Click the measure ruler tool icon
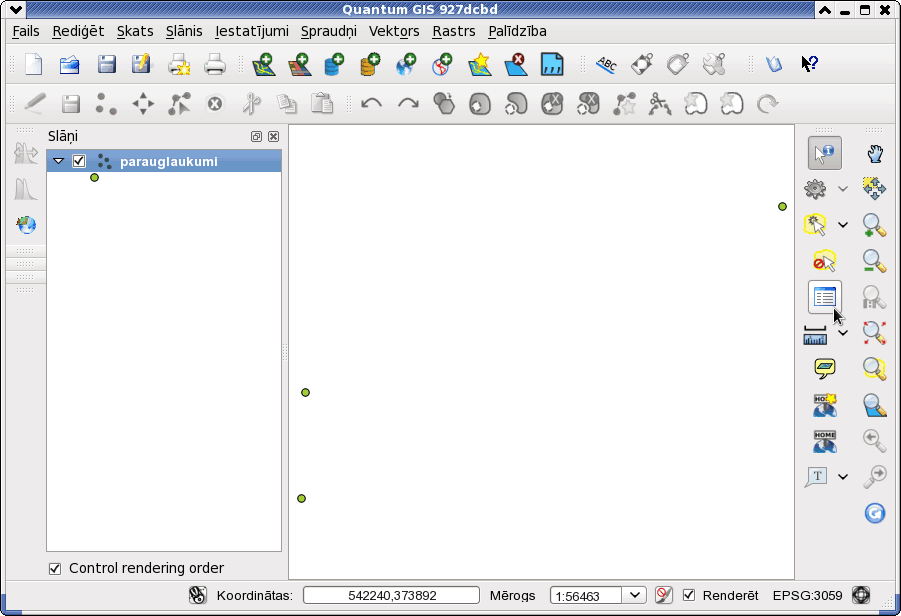Screen dimensions: 901x616 [815, 335]
